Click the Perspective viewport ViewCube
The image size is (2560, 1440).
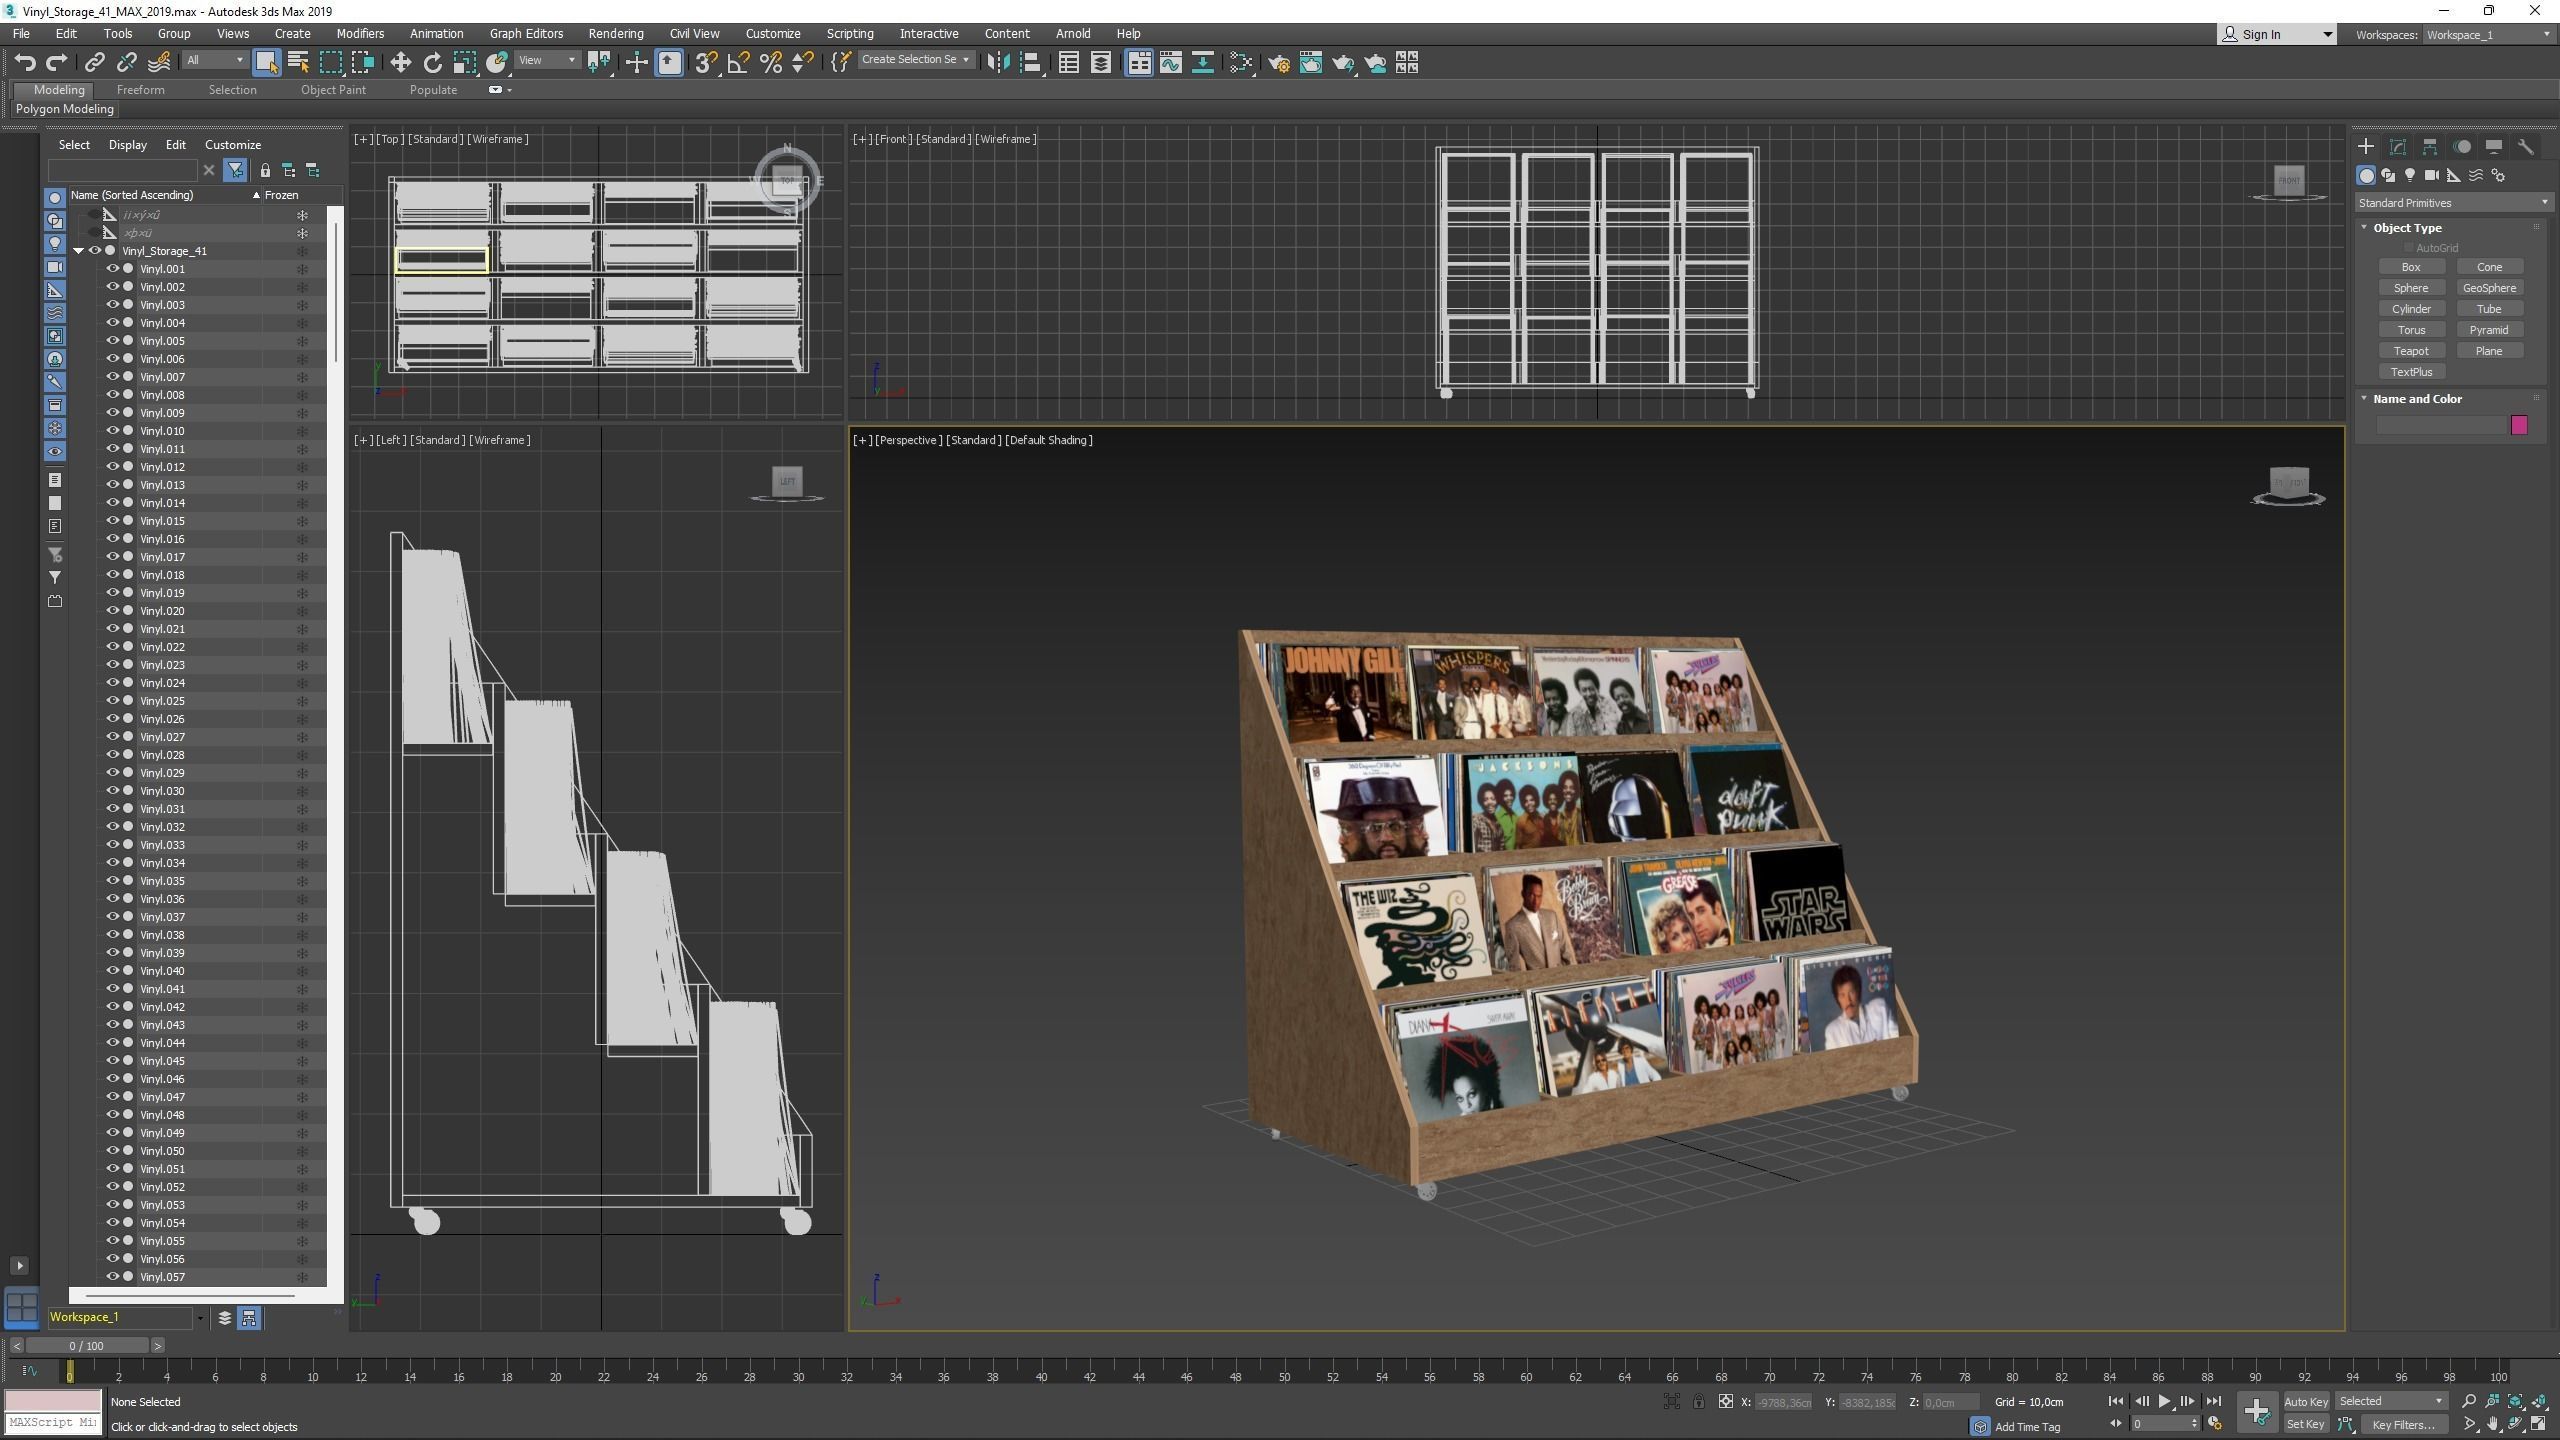2288,486
